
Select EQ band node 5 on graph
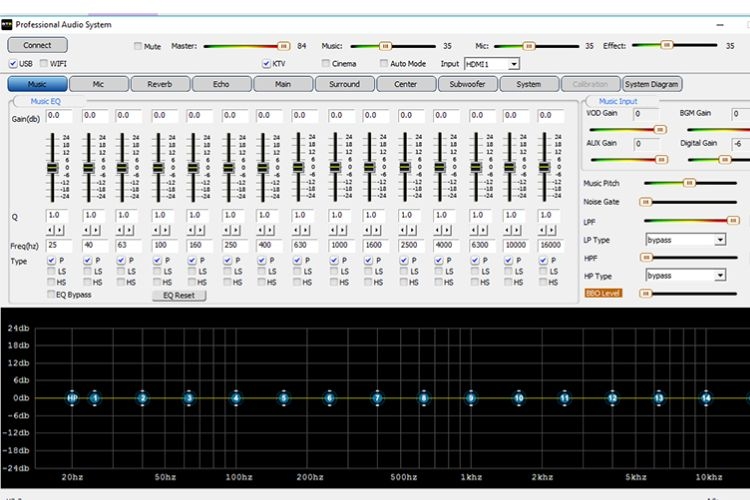tap(283, 398)
